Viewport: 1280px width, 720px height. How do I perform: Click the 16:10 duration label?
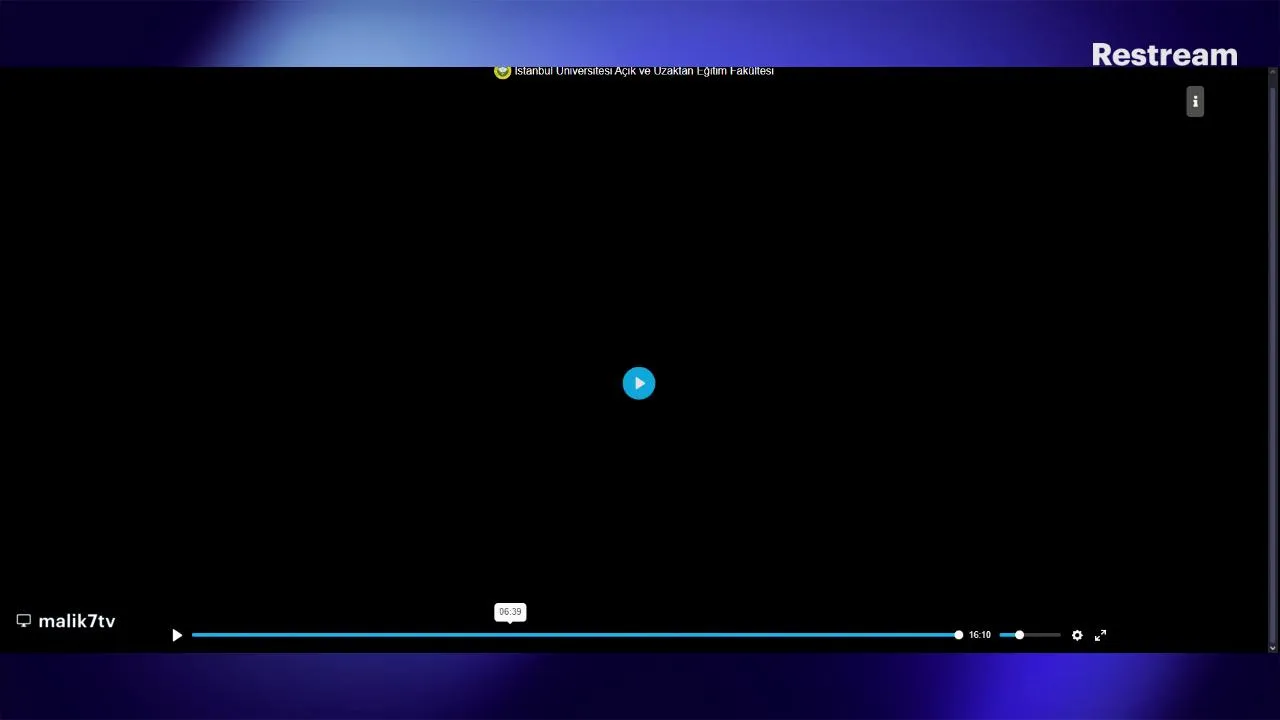point(979,635)
